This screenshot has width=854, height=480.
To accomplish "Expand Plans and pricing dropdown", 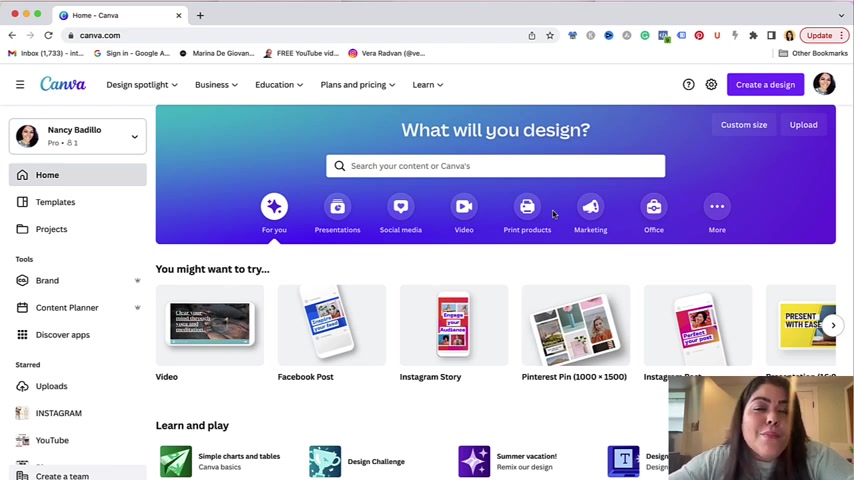I will (358, 84).
